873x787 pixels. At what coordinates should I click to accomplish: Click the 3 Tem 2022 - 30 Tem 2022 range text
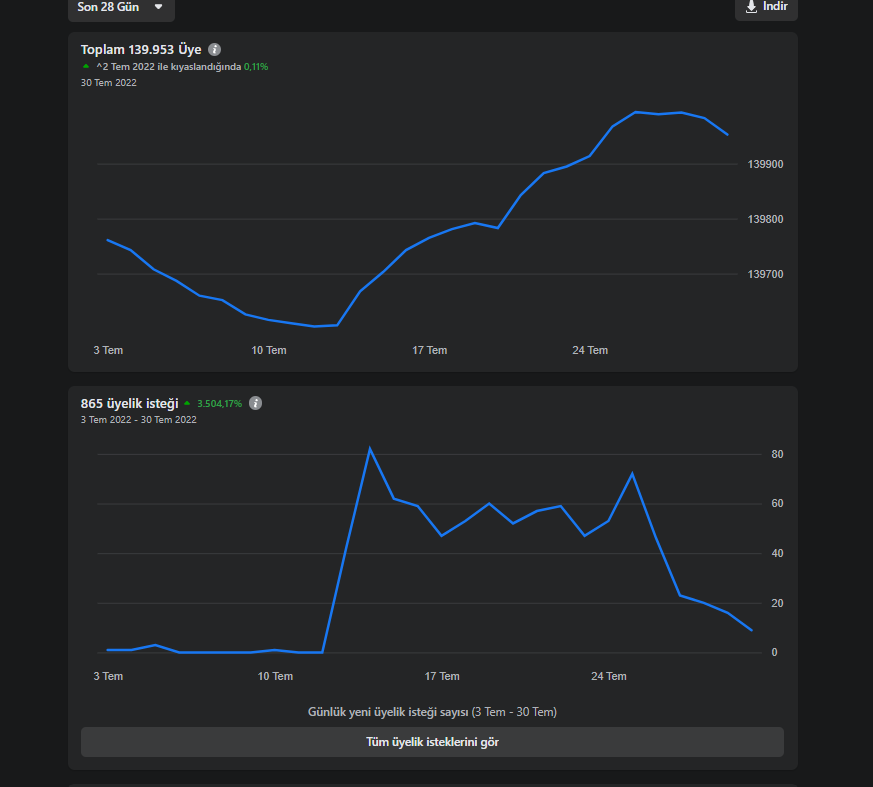[139, 420]
